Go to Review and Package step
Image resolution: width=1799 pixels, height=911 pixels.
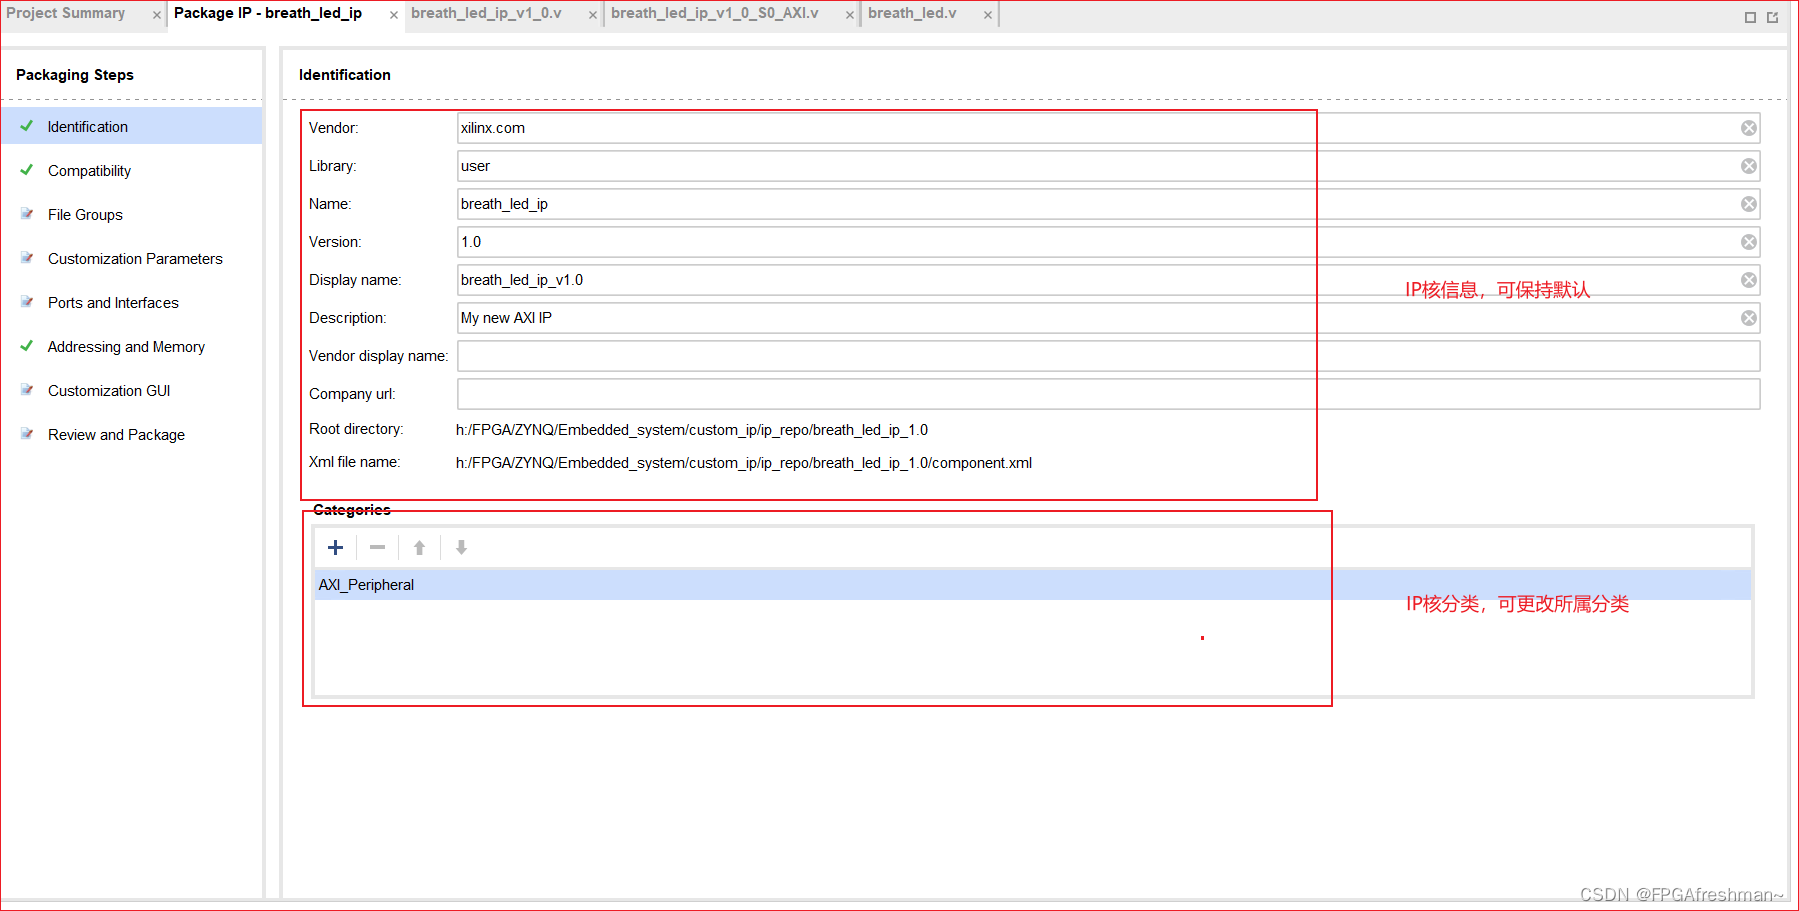pos(115,434)
